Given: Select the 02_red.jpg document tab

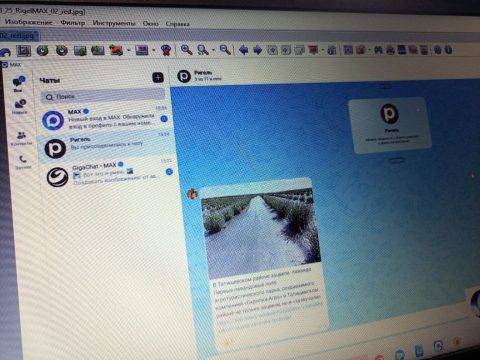Looking at the screenshot, I should click(18, 35).
